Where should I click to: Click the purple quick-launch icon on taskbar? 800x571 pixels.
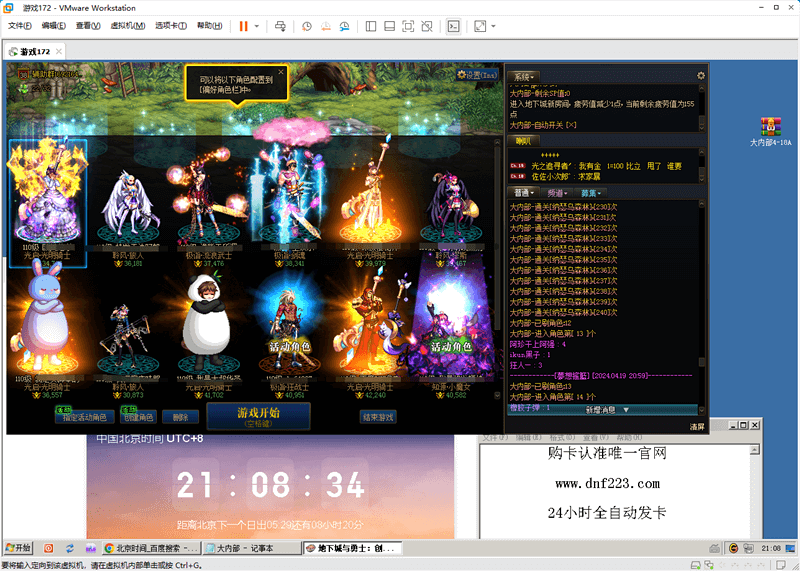click(91, 549)
